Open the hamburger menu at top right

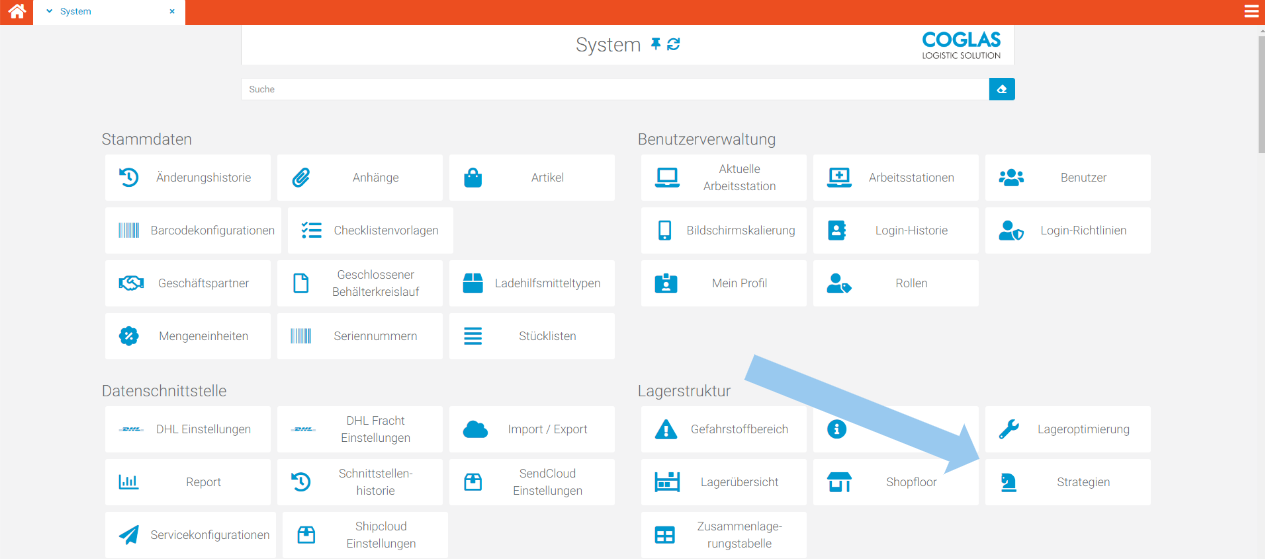1251,12
